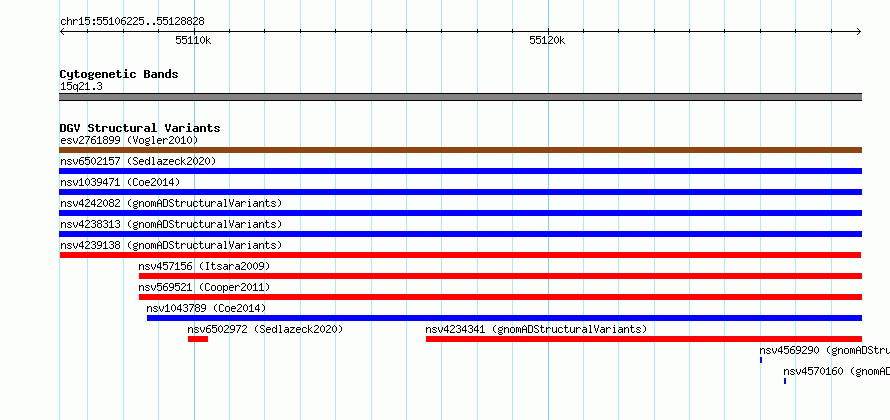Screen dimensions: 890x420
Task: Open nsv1039471 (Coe2014) variant label
Action: click(x=120, y=182)
